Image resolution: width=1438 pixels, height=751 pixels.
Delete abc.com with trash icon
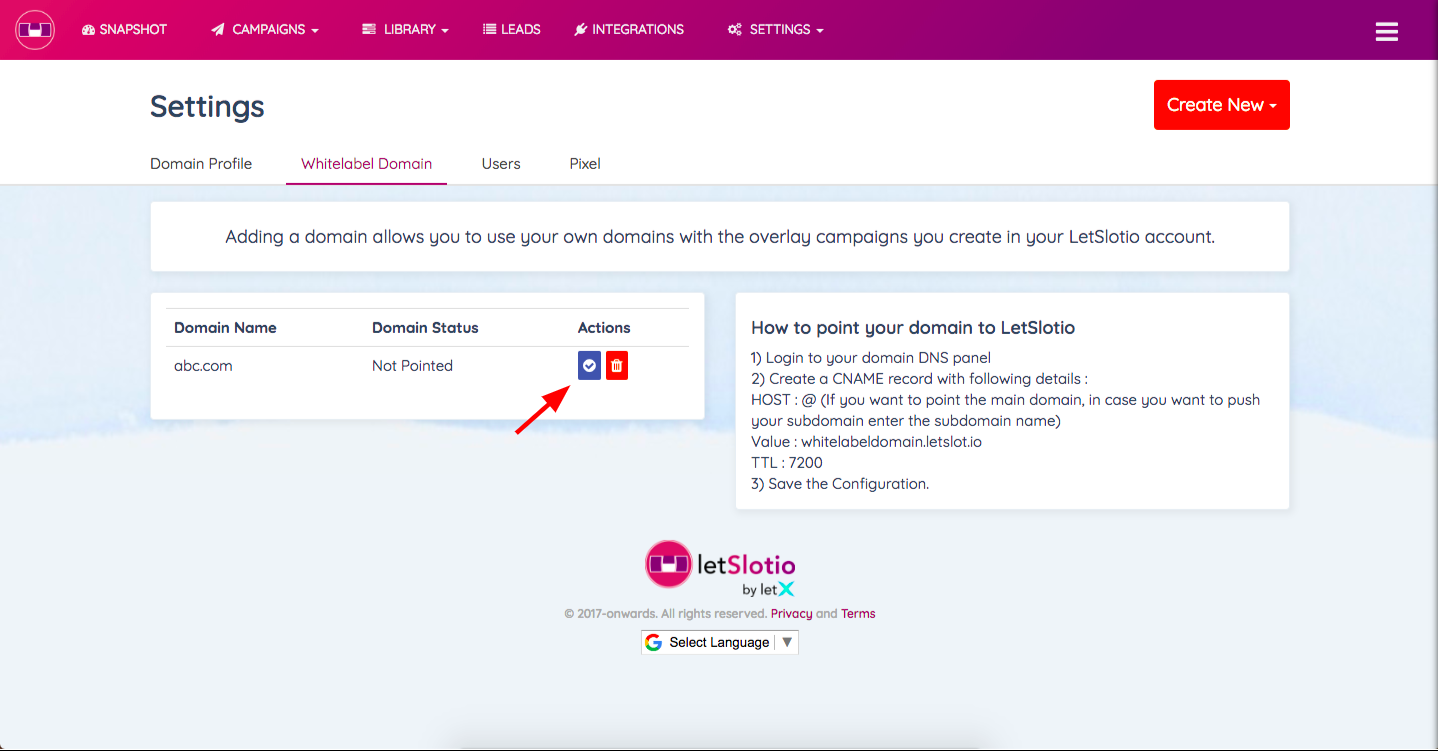617,366
